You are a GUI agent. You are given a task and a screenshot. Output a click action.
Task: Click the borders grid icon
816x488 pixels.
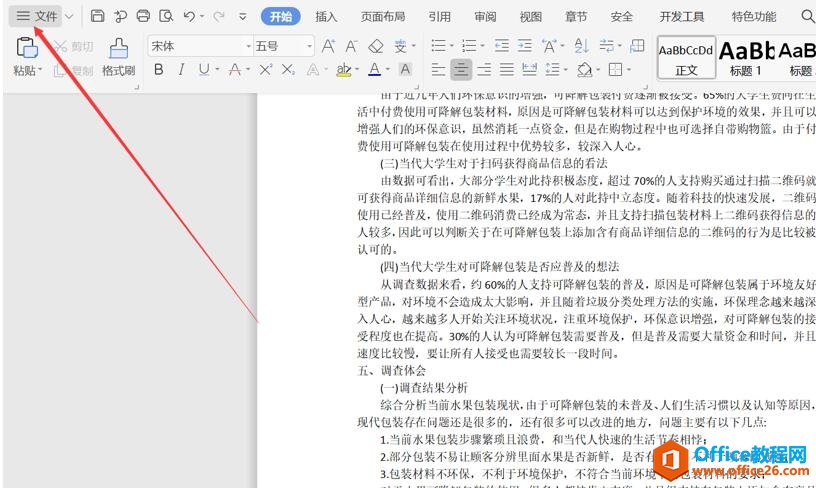click(x=615, y=69)
